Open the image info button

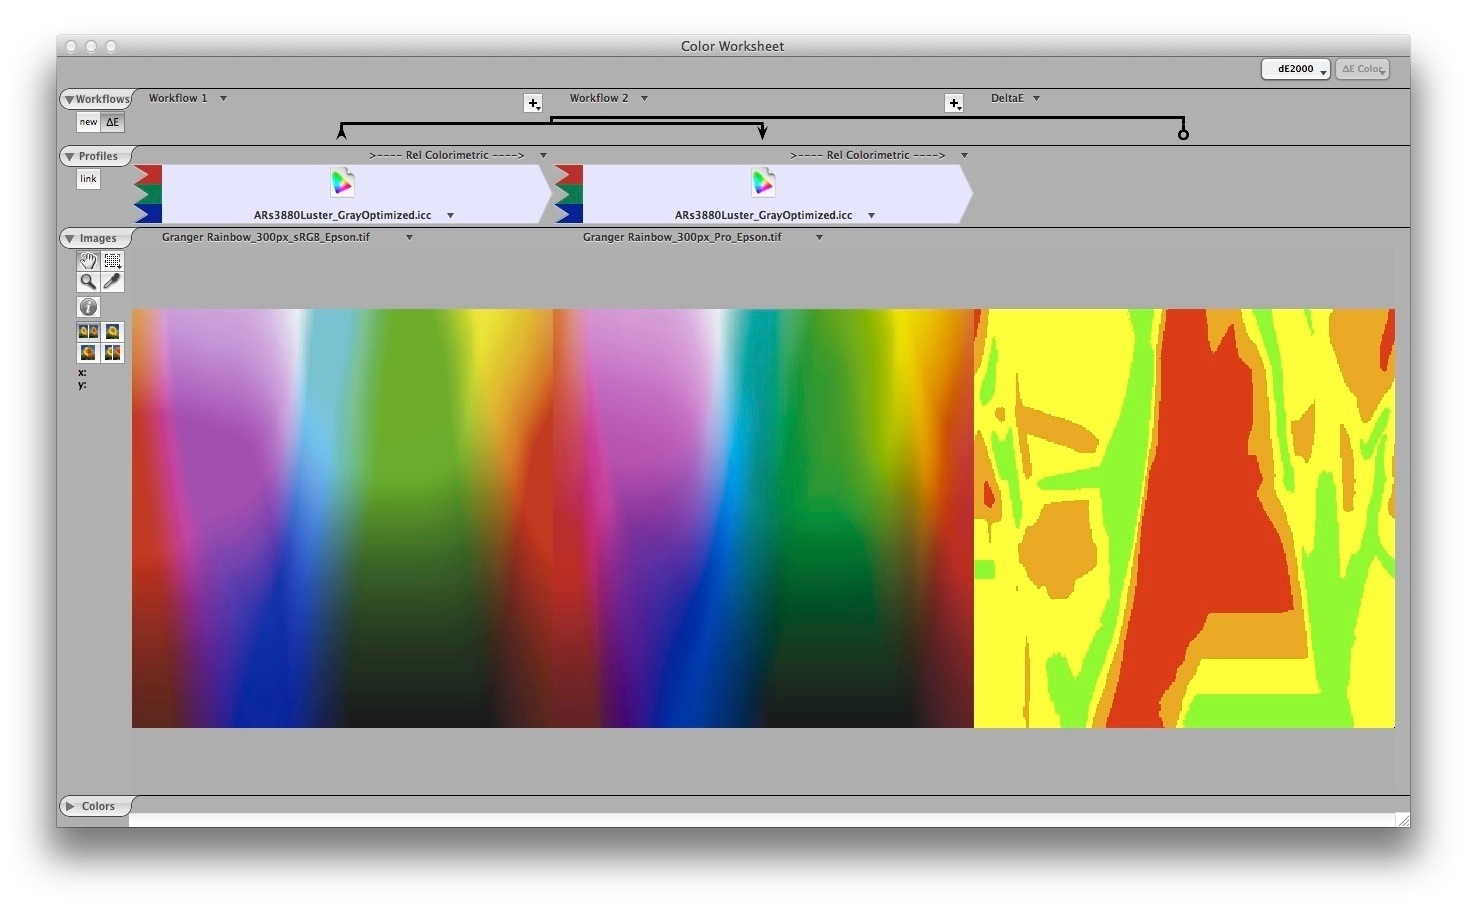(x=88, y=307)
